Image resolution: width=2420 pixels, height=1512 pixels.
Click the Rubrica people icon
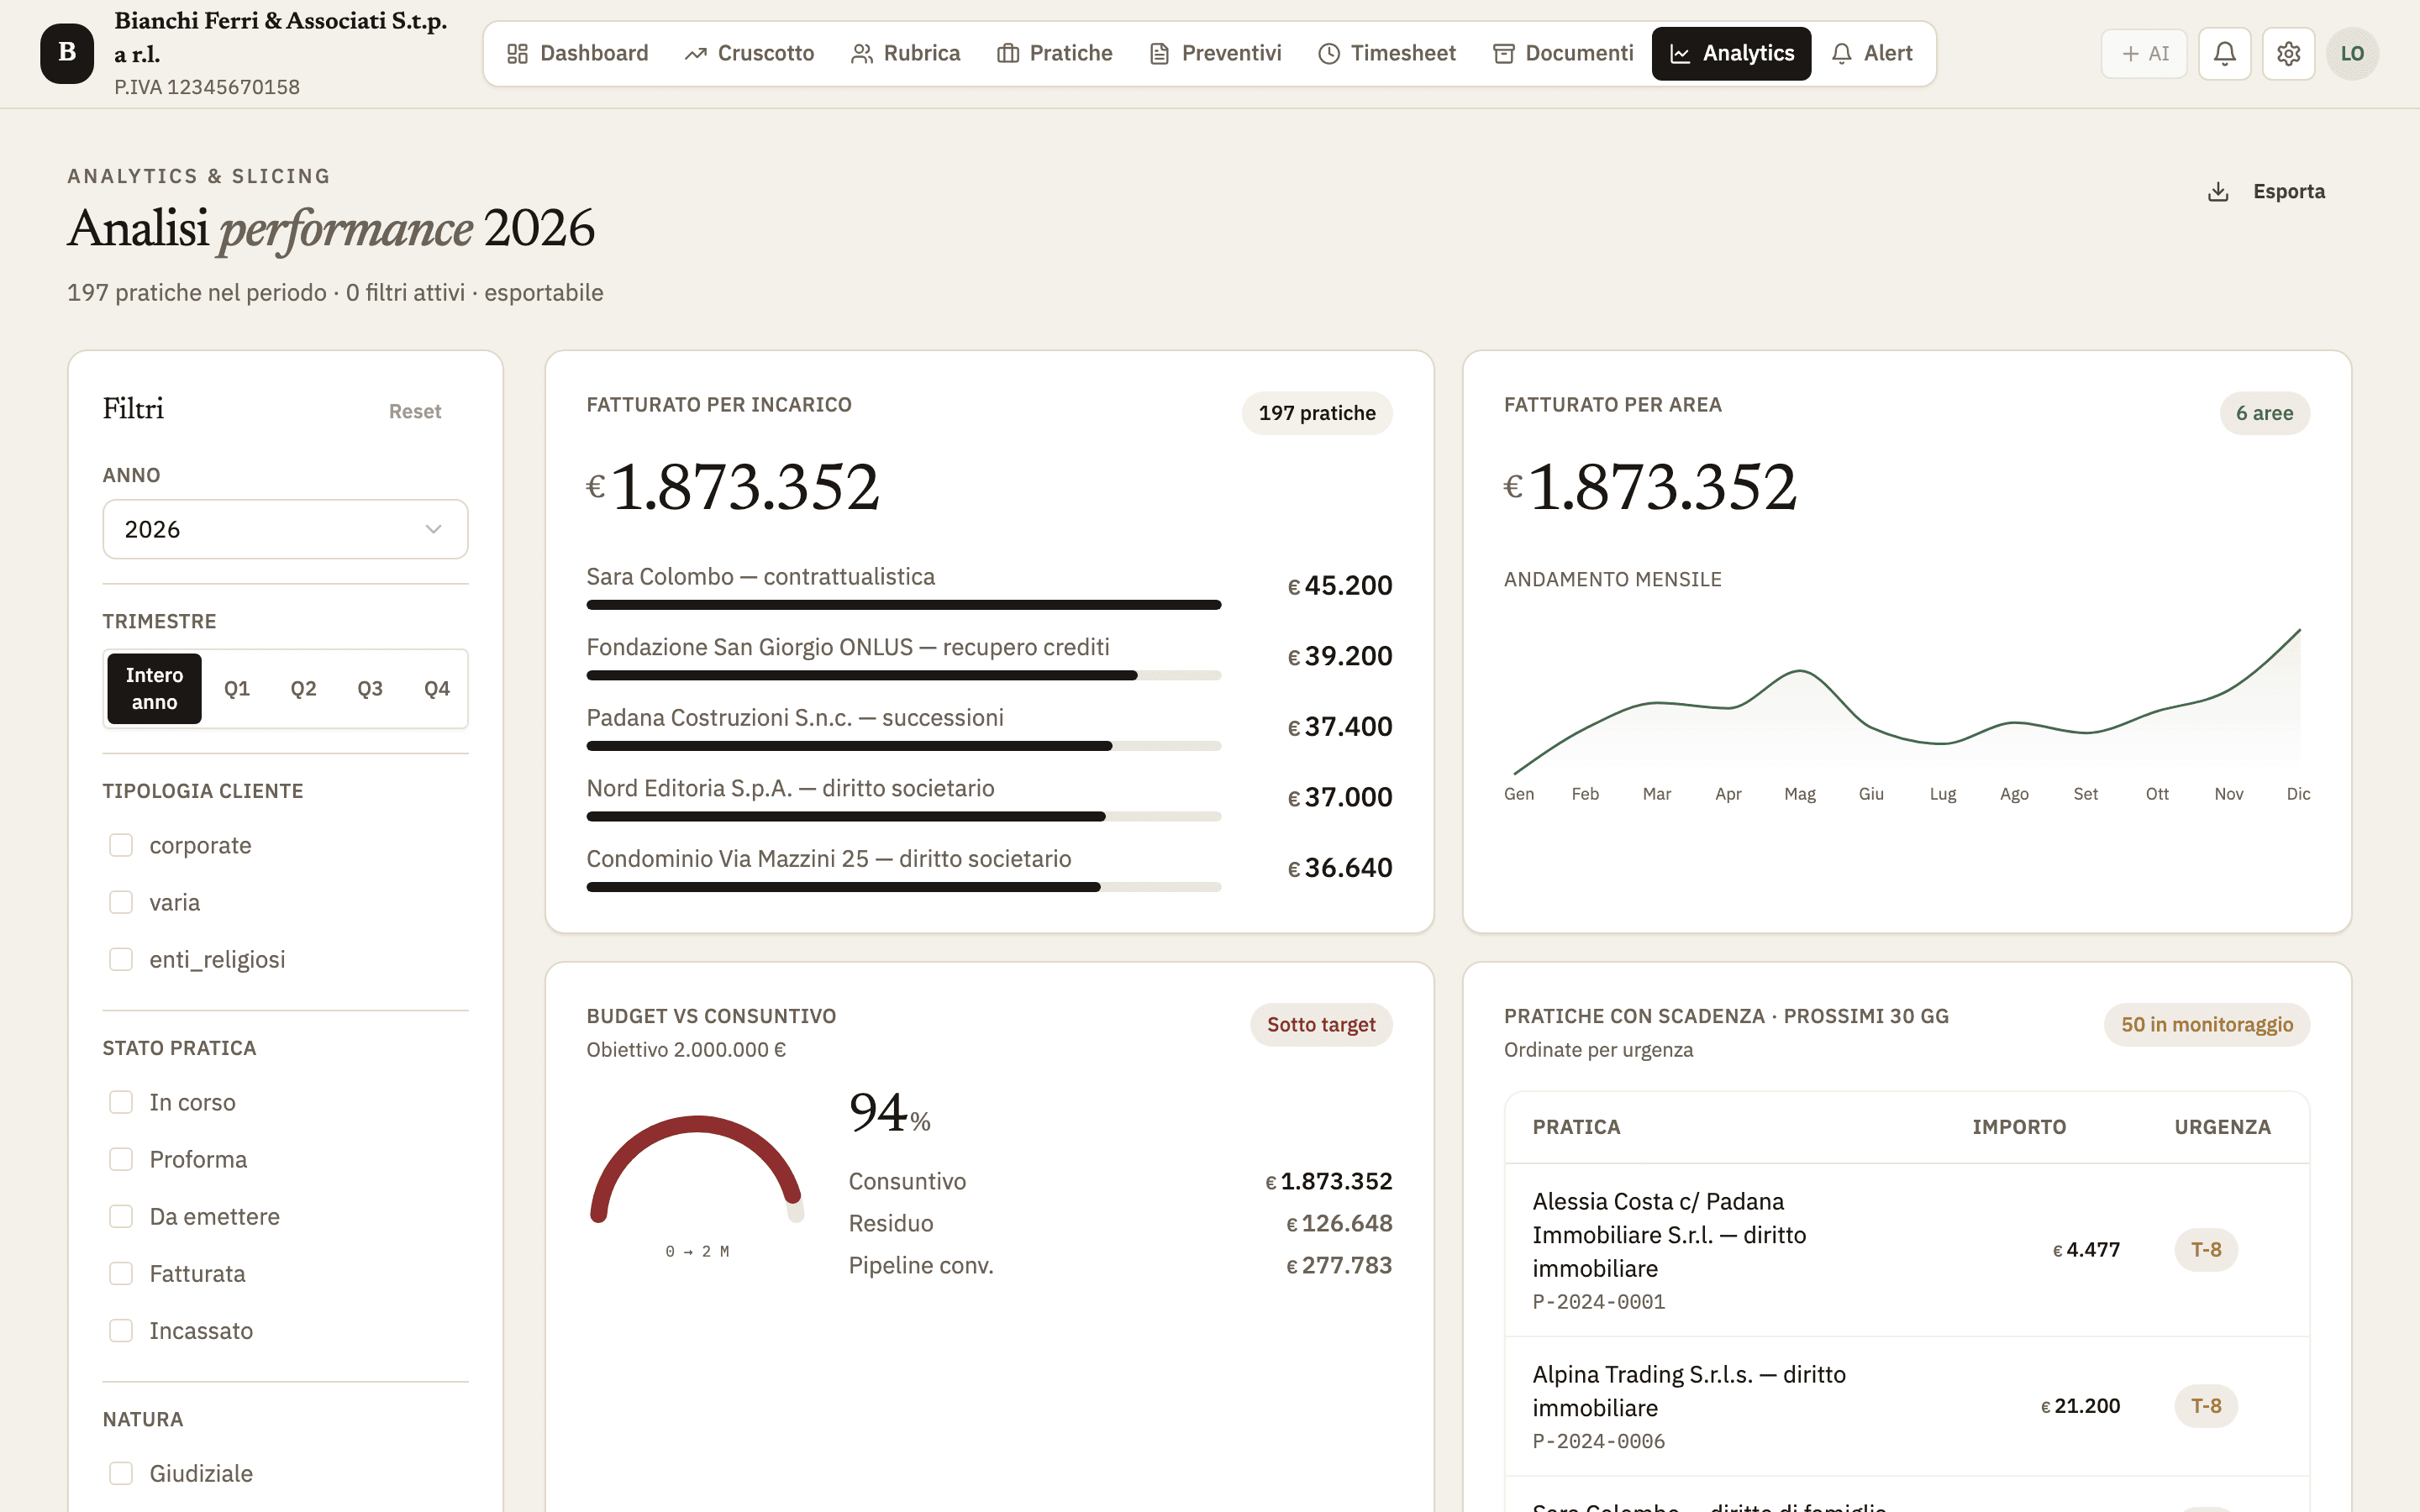coord(861,54)
